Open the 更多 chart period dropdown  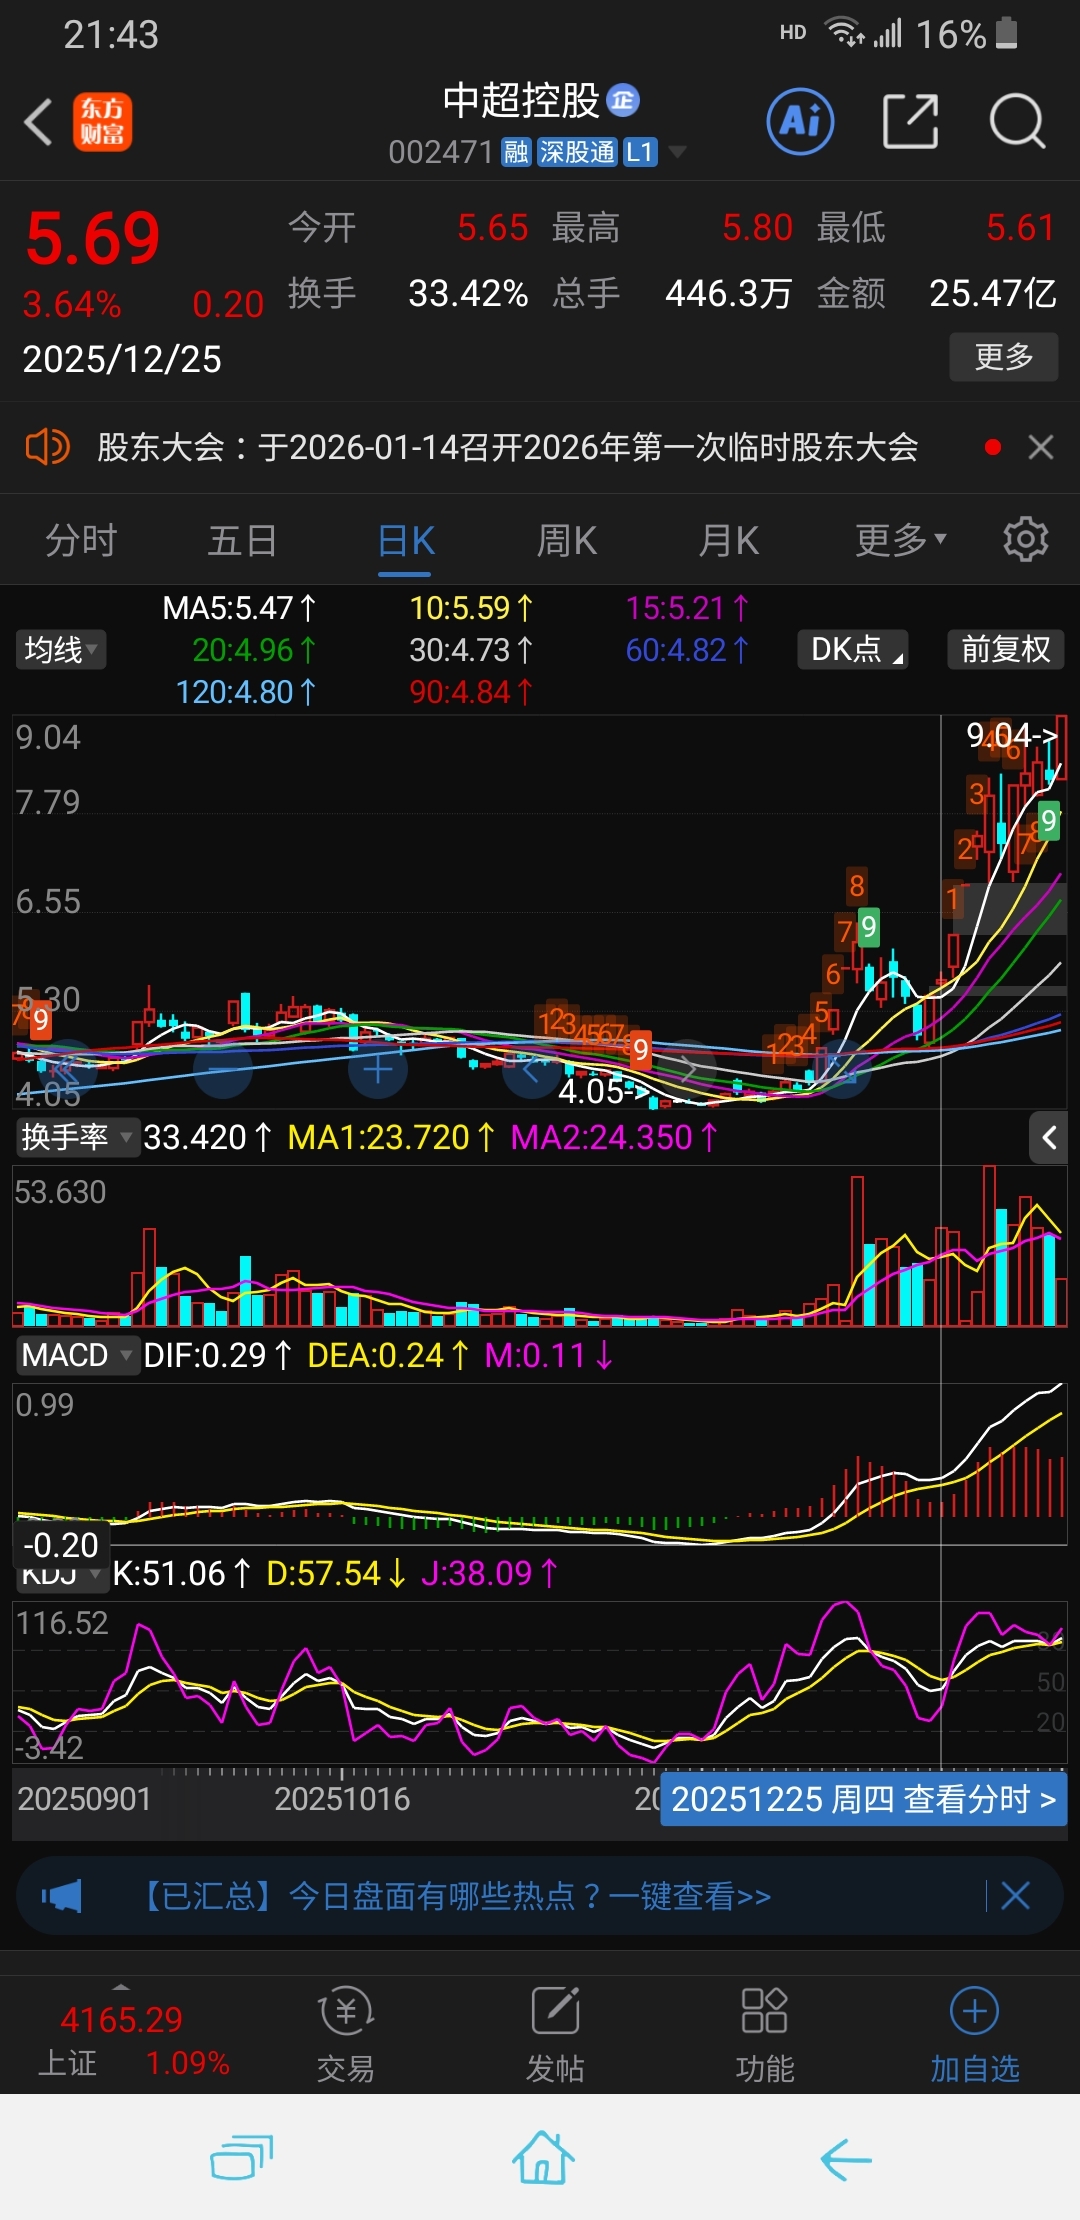900,540
